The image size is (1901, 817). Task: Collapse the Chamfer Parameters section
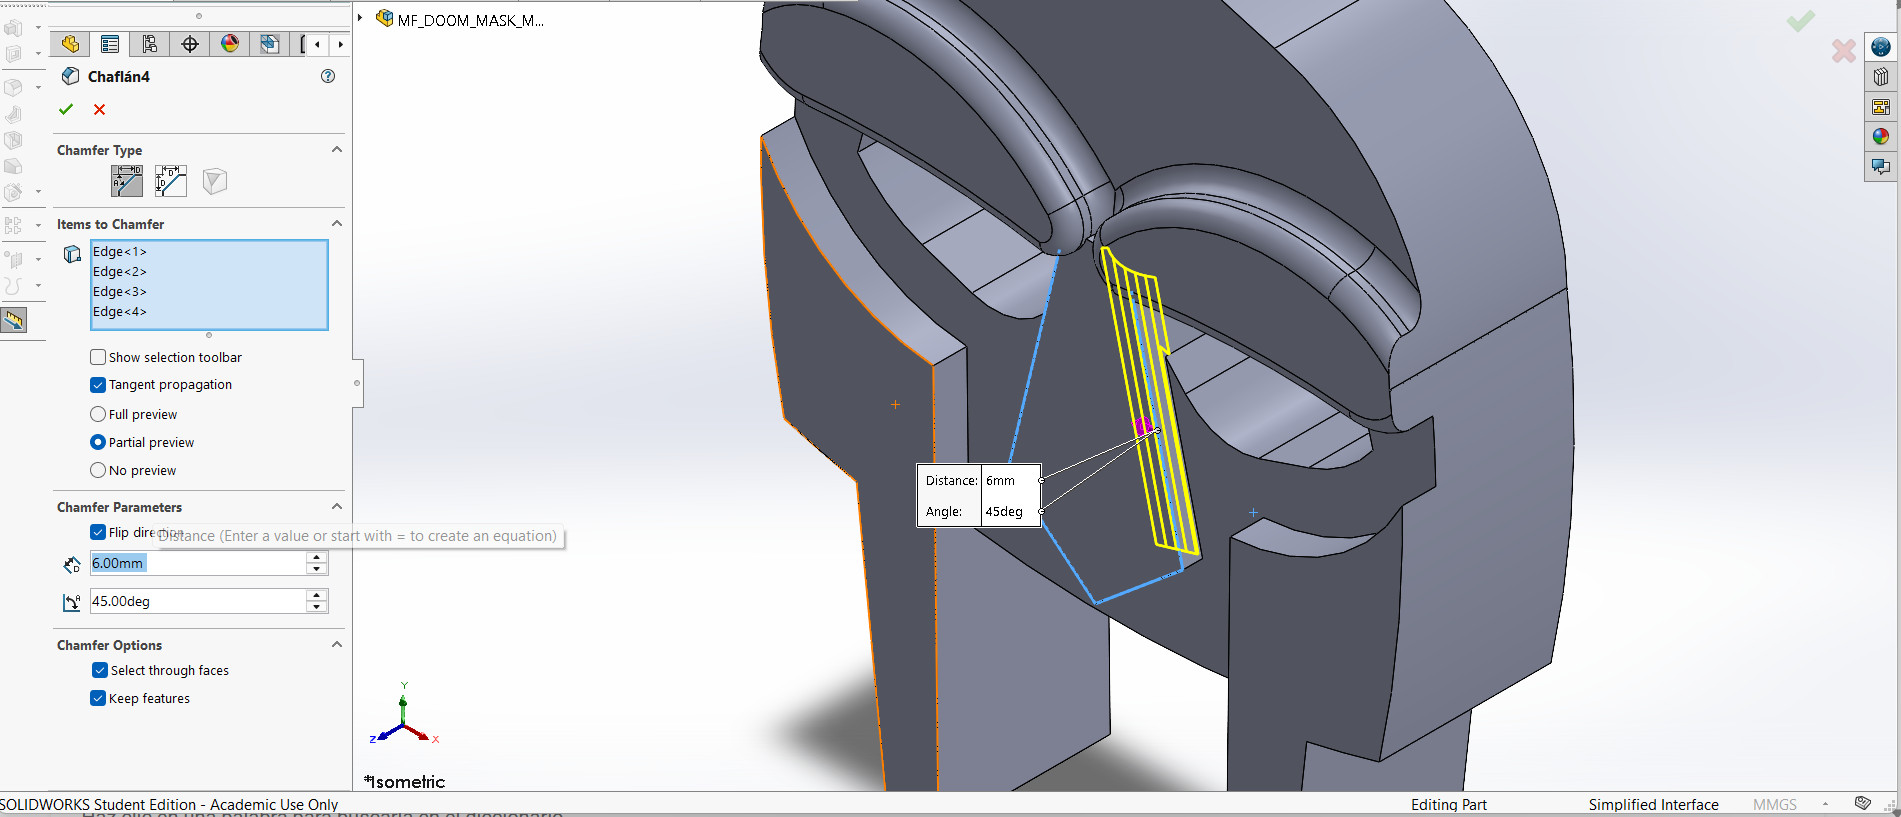click(x=337, y=507)
